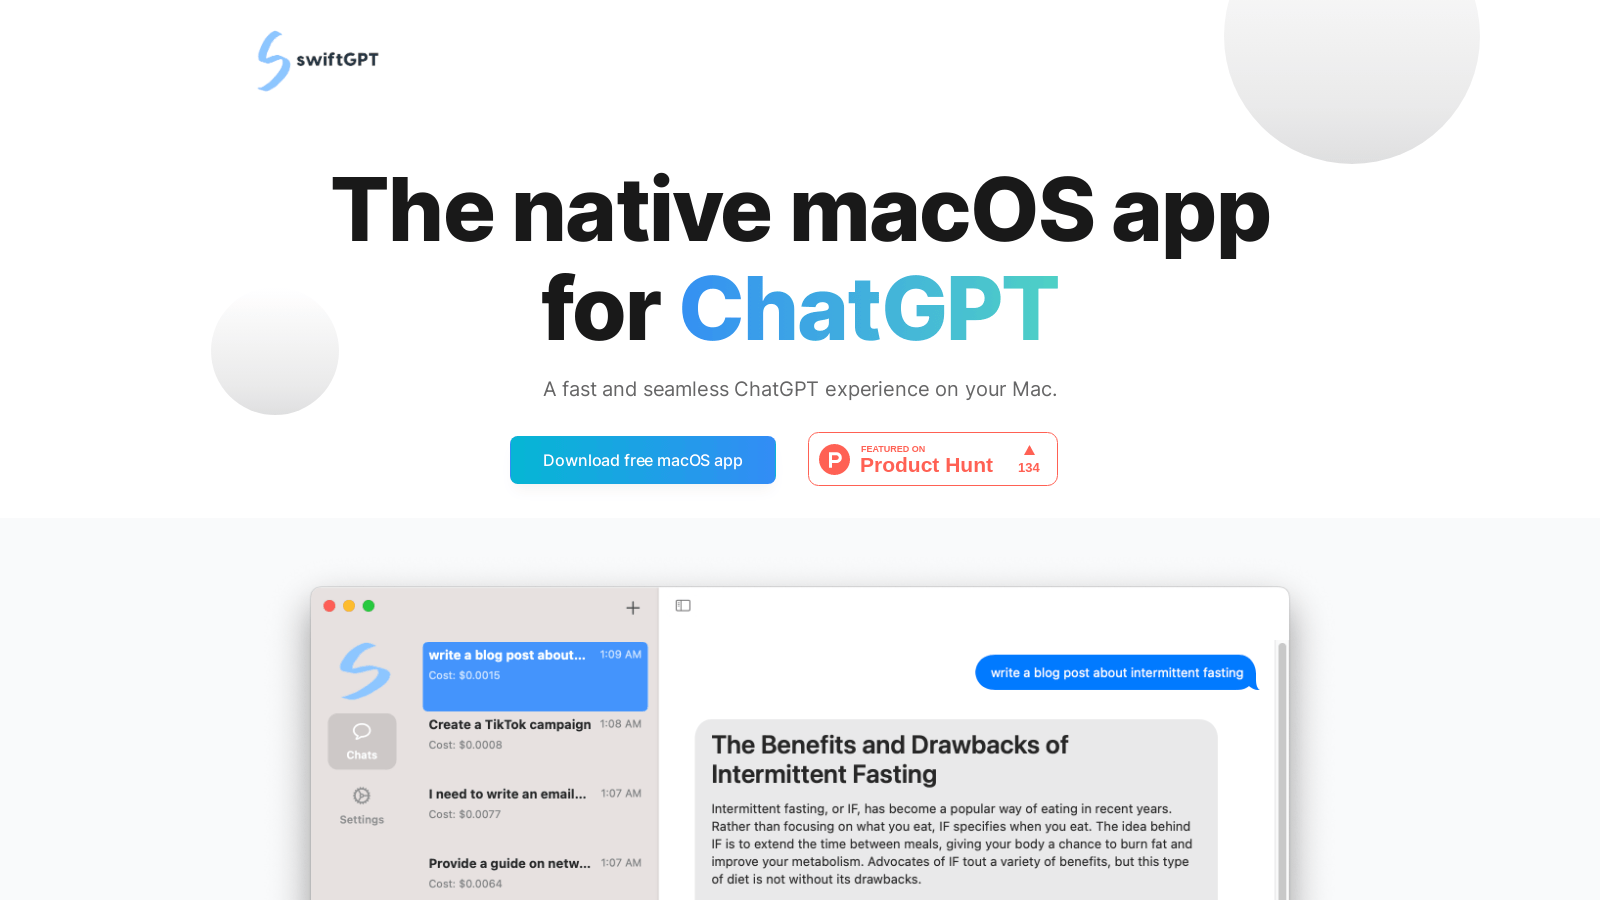The height and width of the screenshot is (900, 1600).
Task: Open the Chats tab in sidebar
Action: coord(362,741)
